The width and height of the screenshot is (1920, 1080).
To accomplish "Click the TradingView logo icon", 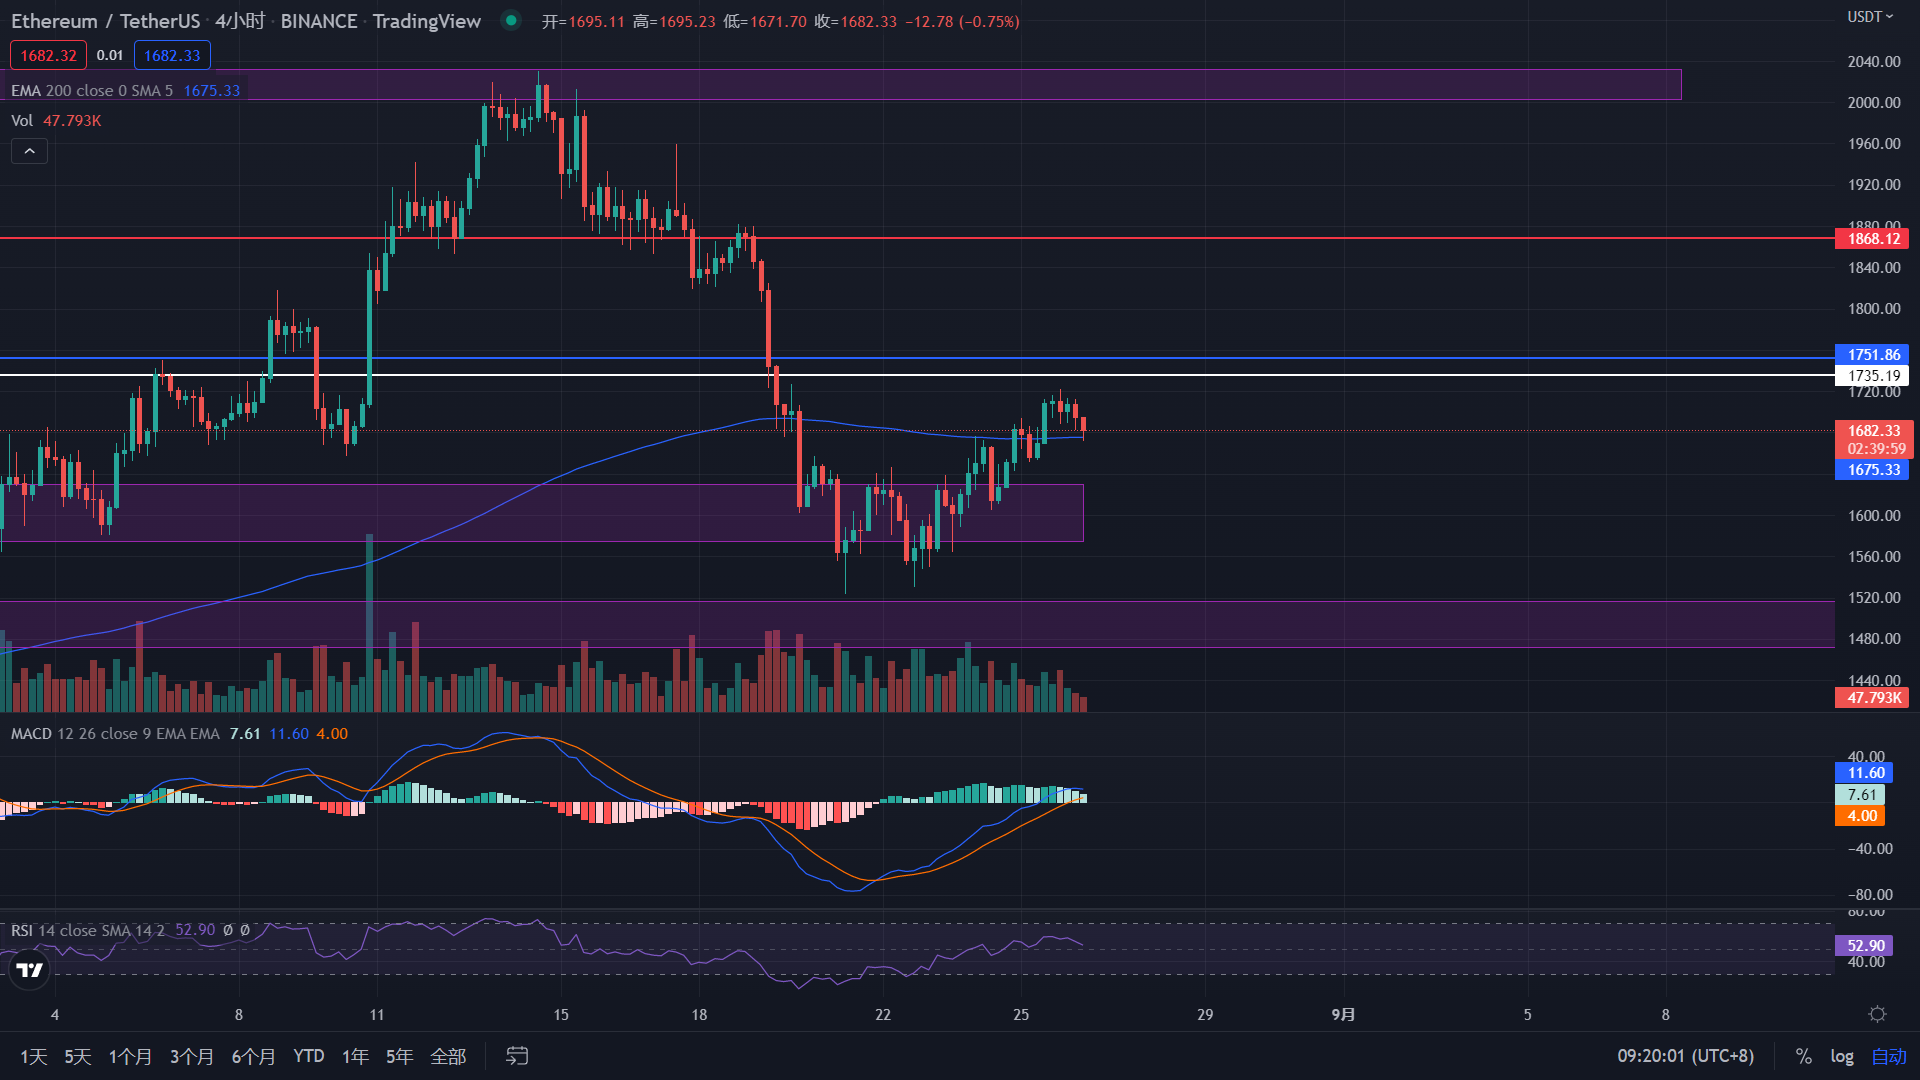I will coord(29,969).
